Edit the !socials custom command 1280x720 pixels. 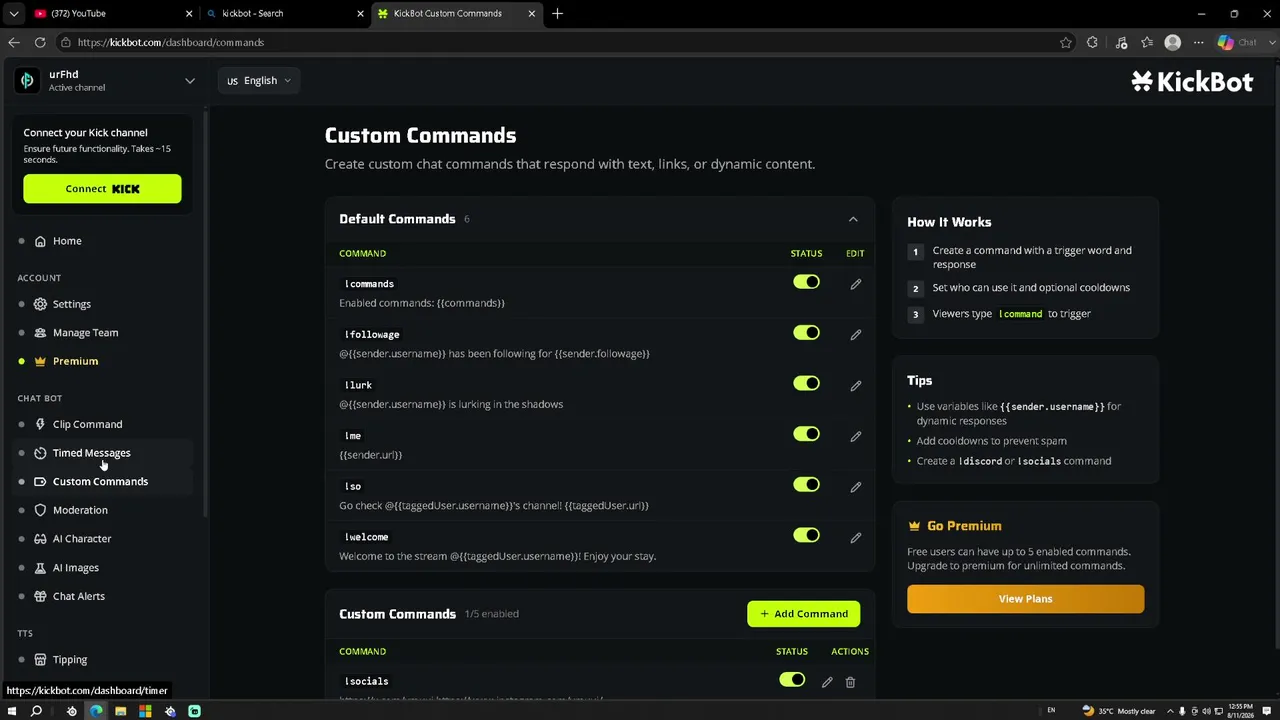click(827, 682)
